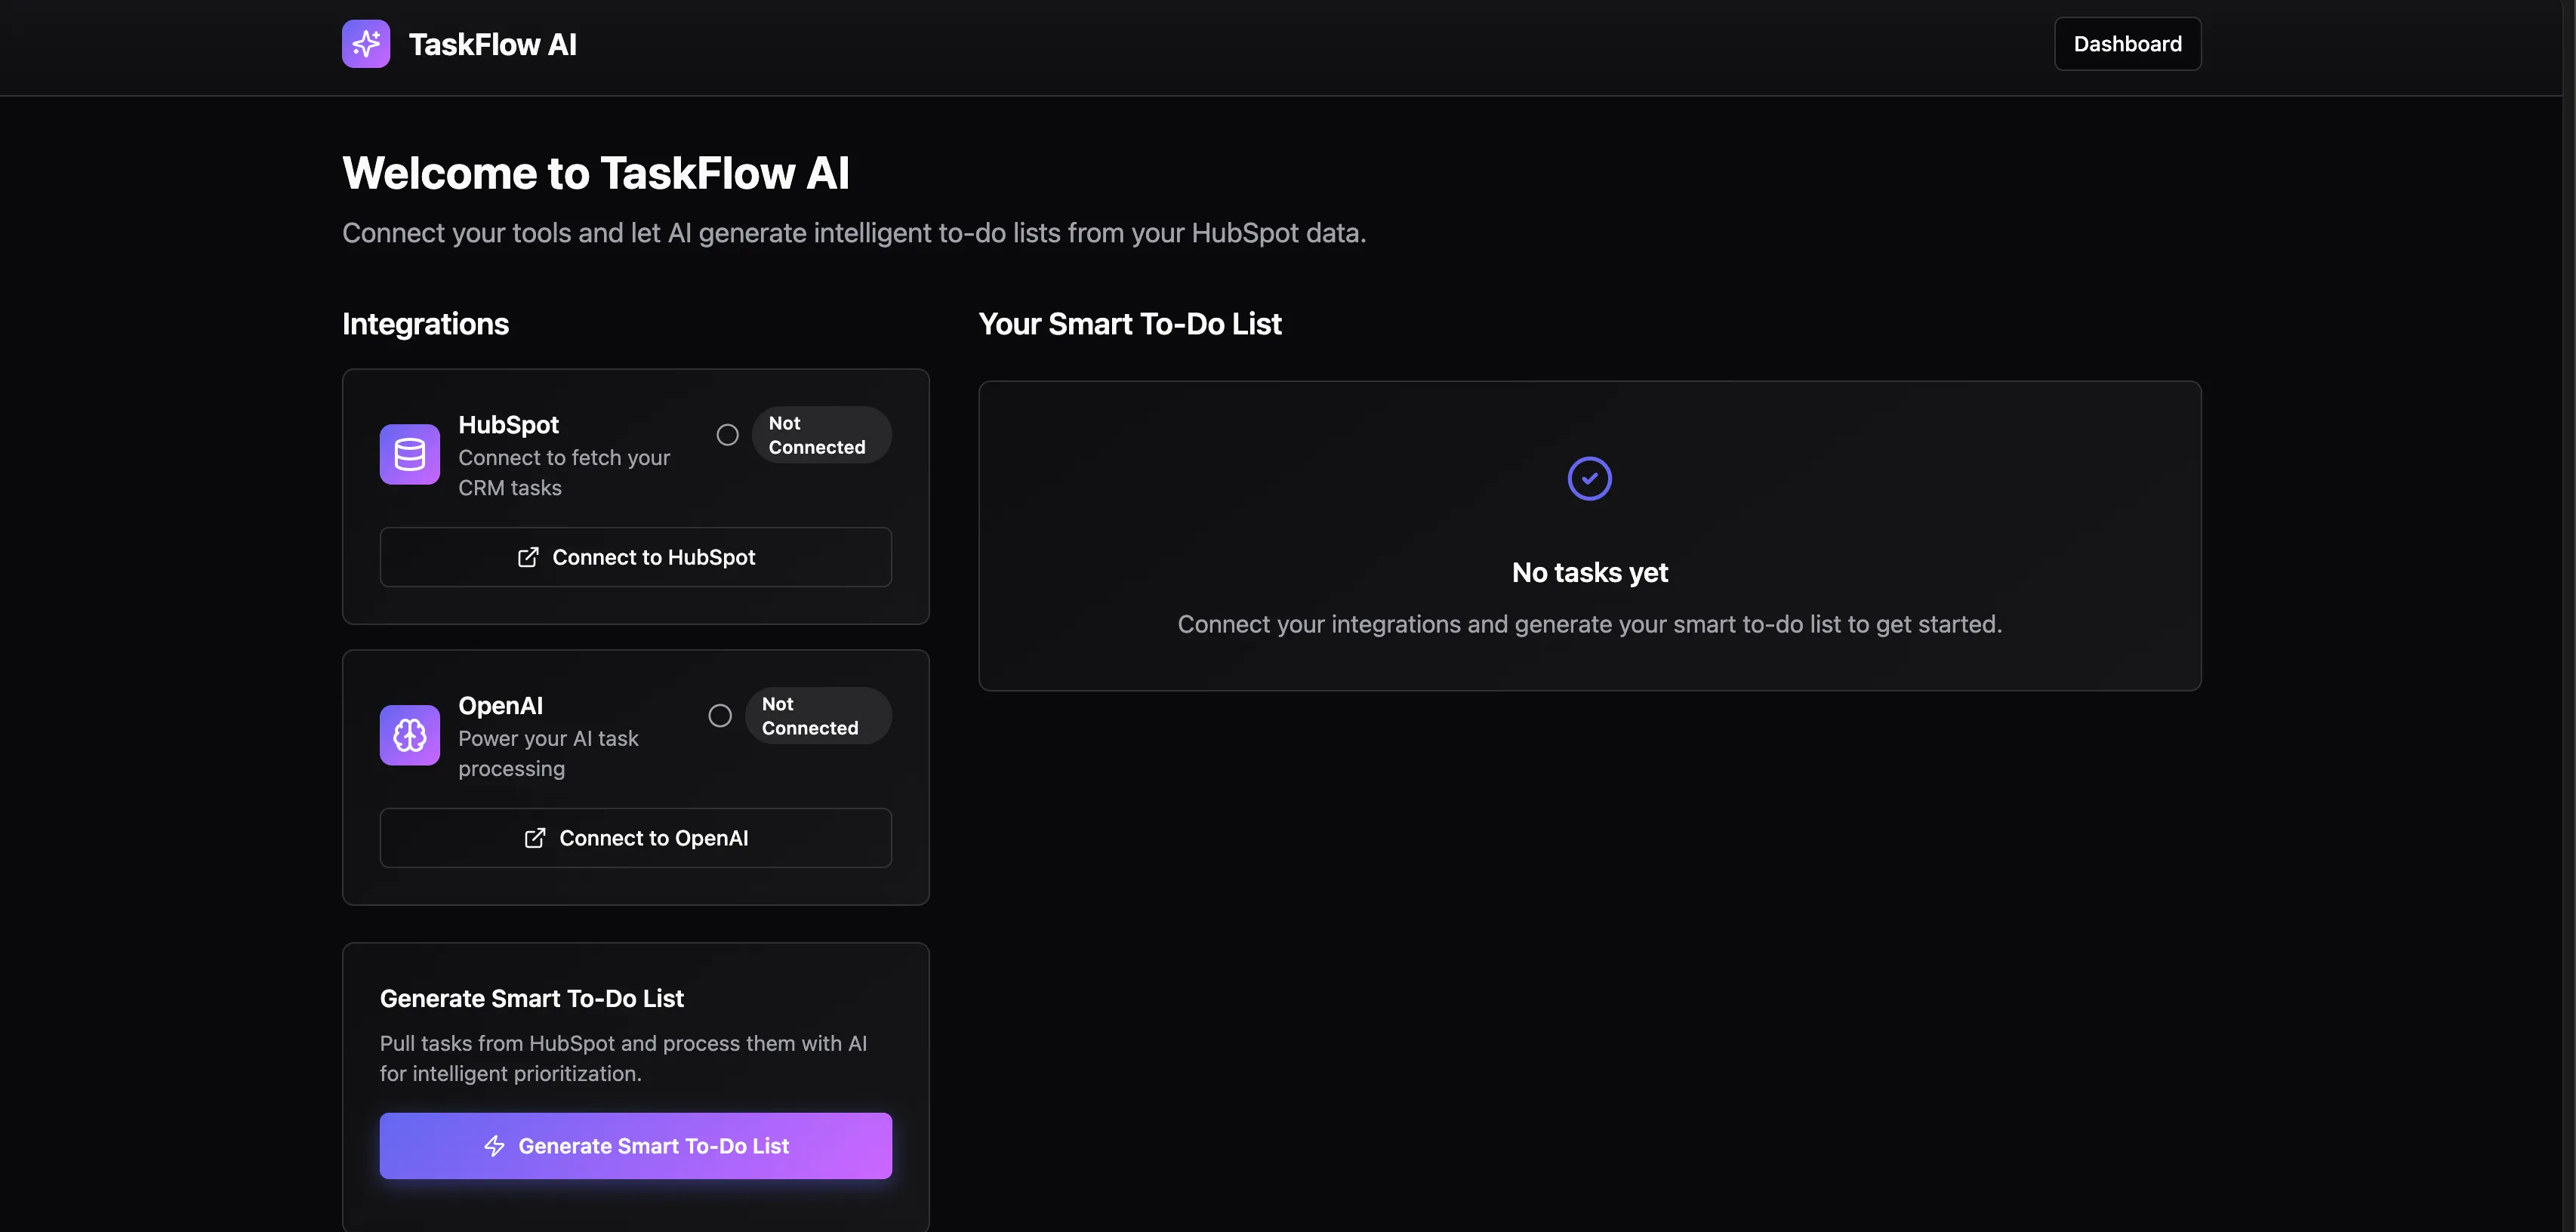The width and height of the screenshot is (2576, 1232).
Task: Click the page vertical scrollbar
Action: click(x=2569, y=616)
